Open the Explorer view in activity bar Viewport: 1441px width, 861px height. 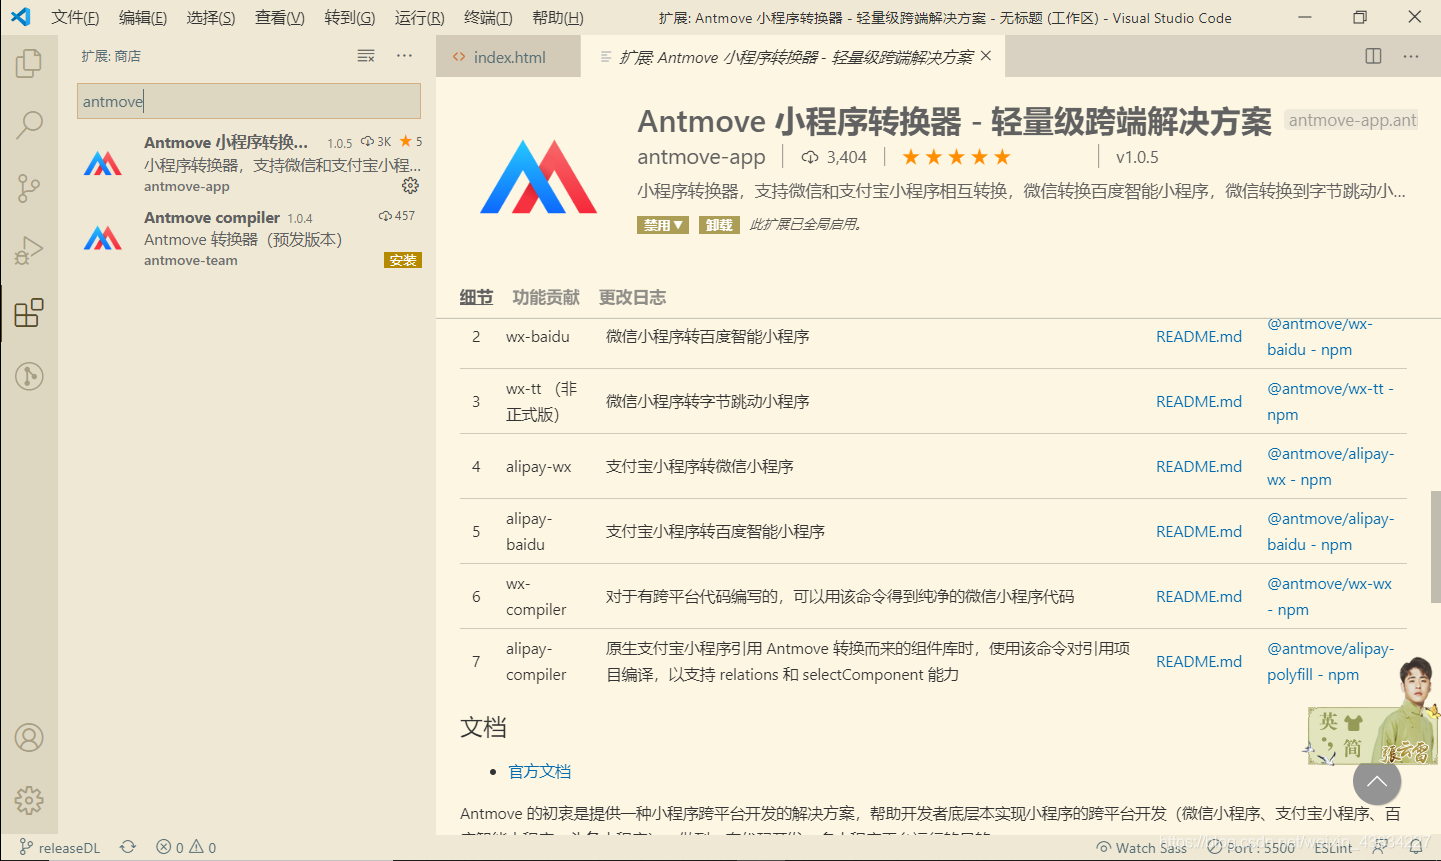pos(29,64)
